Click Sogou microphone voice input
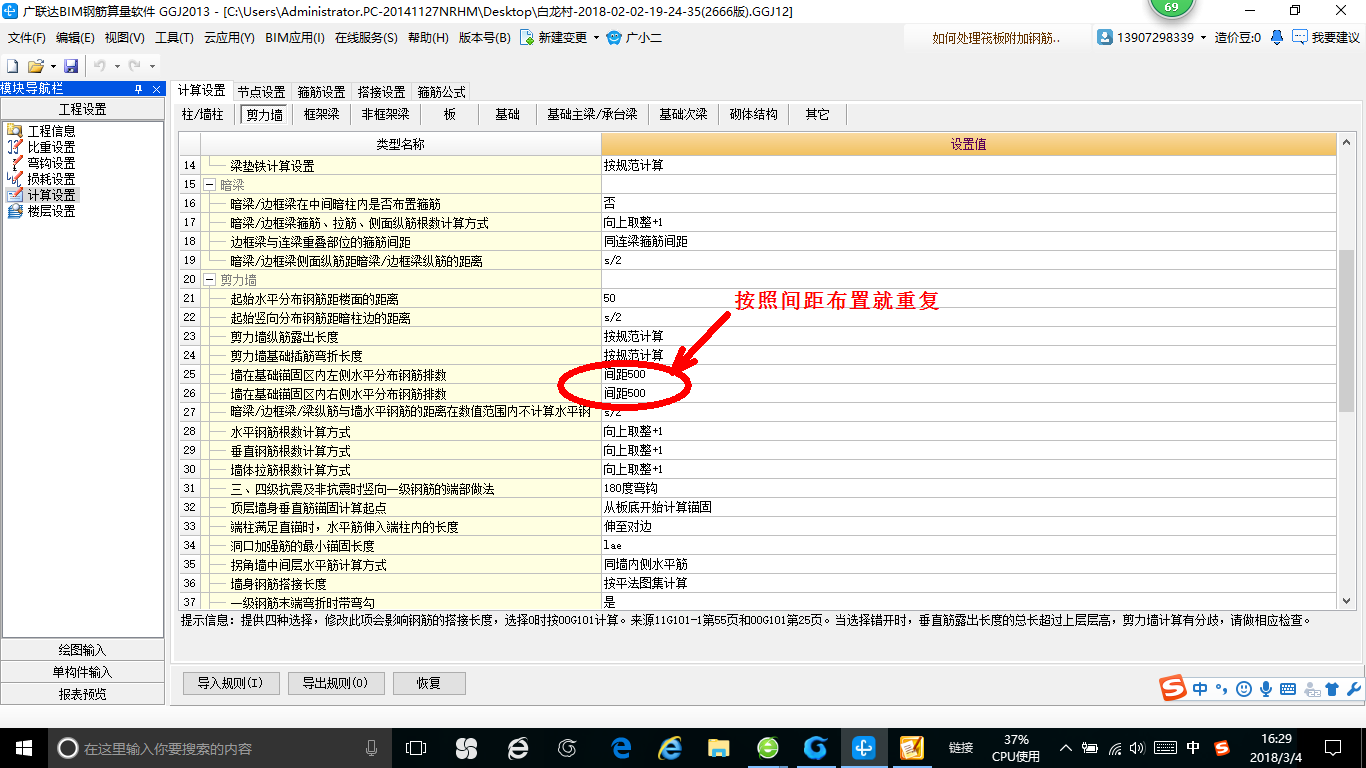The image size is (1366, 768). point(1265,689)
